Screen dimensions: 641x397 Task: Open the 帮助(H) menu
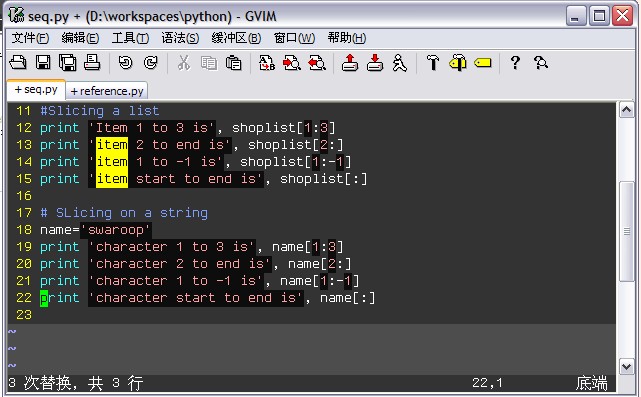(347, 38)
